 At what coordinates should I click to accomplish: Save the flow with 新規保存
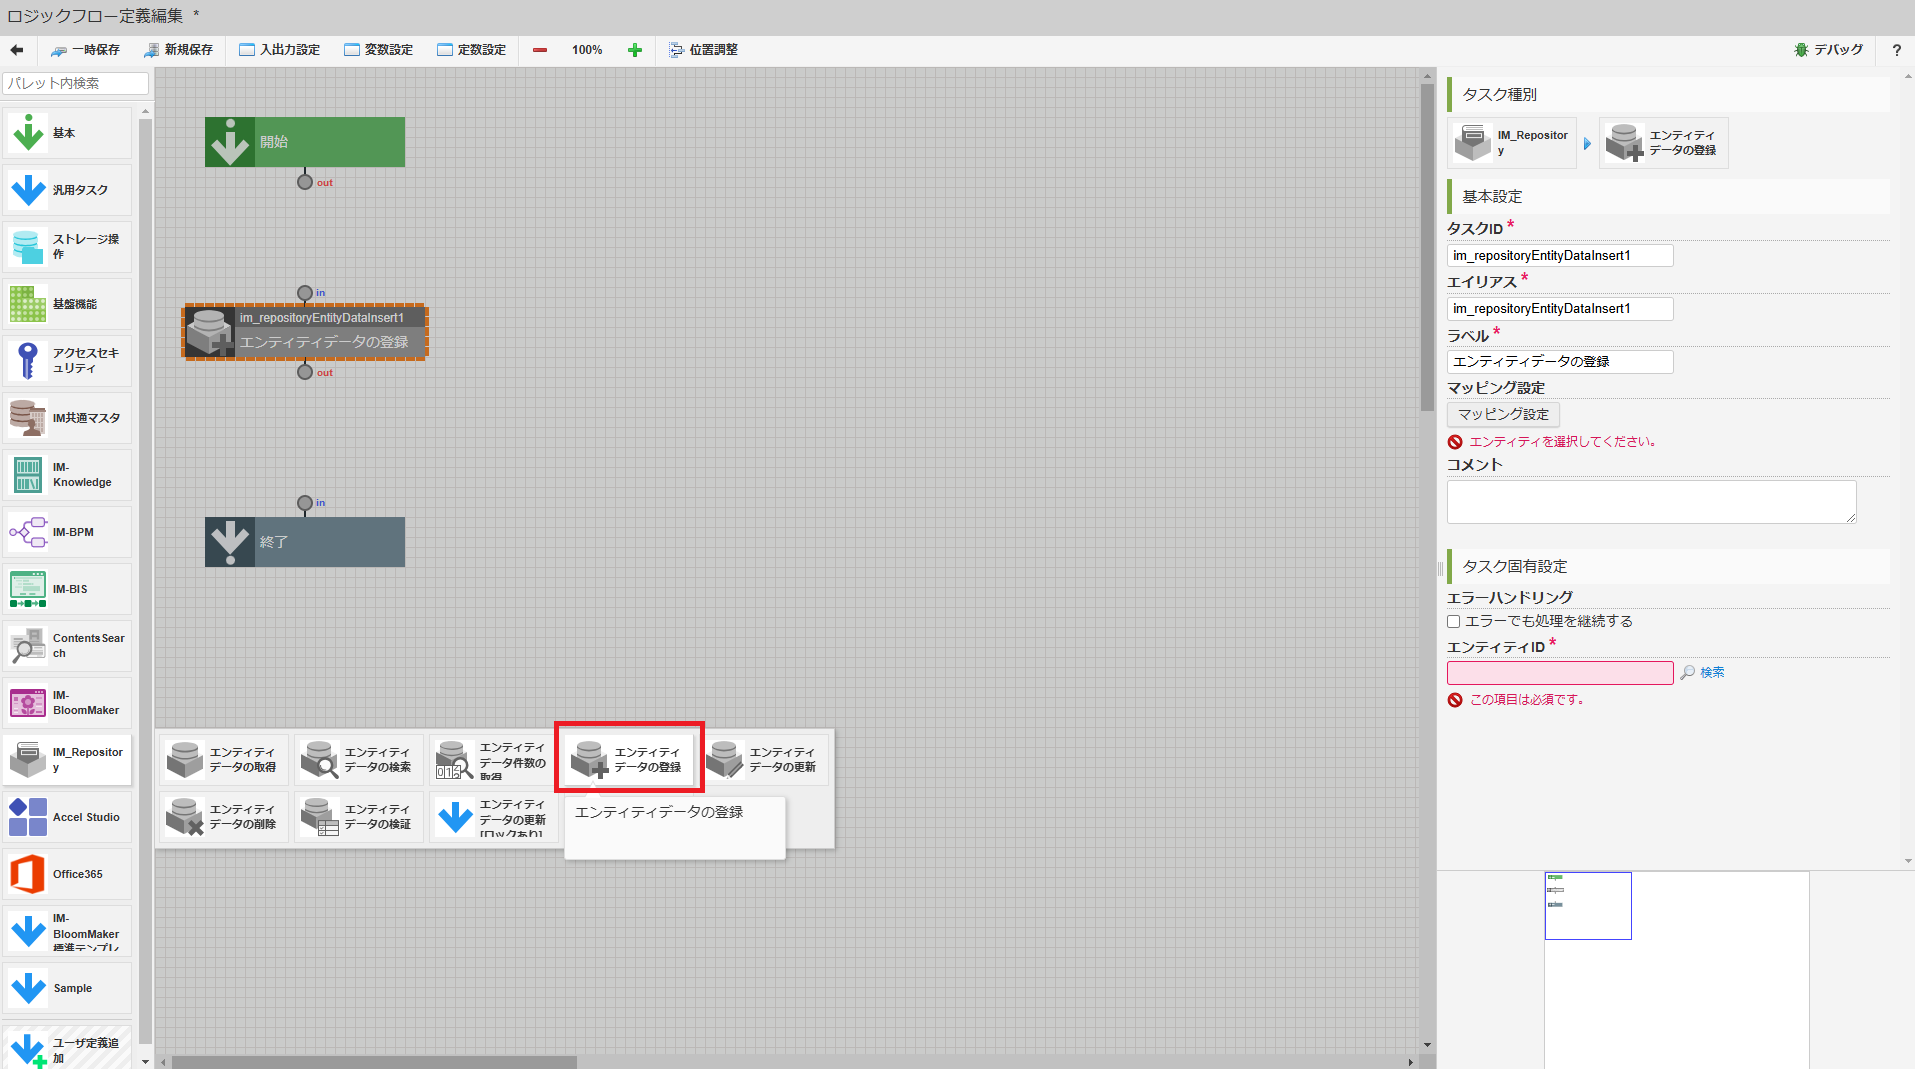tap(179, 49)
